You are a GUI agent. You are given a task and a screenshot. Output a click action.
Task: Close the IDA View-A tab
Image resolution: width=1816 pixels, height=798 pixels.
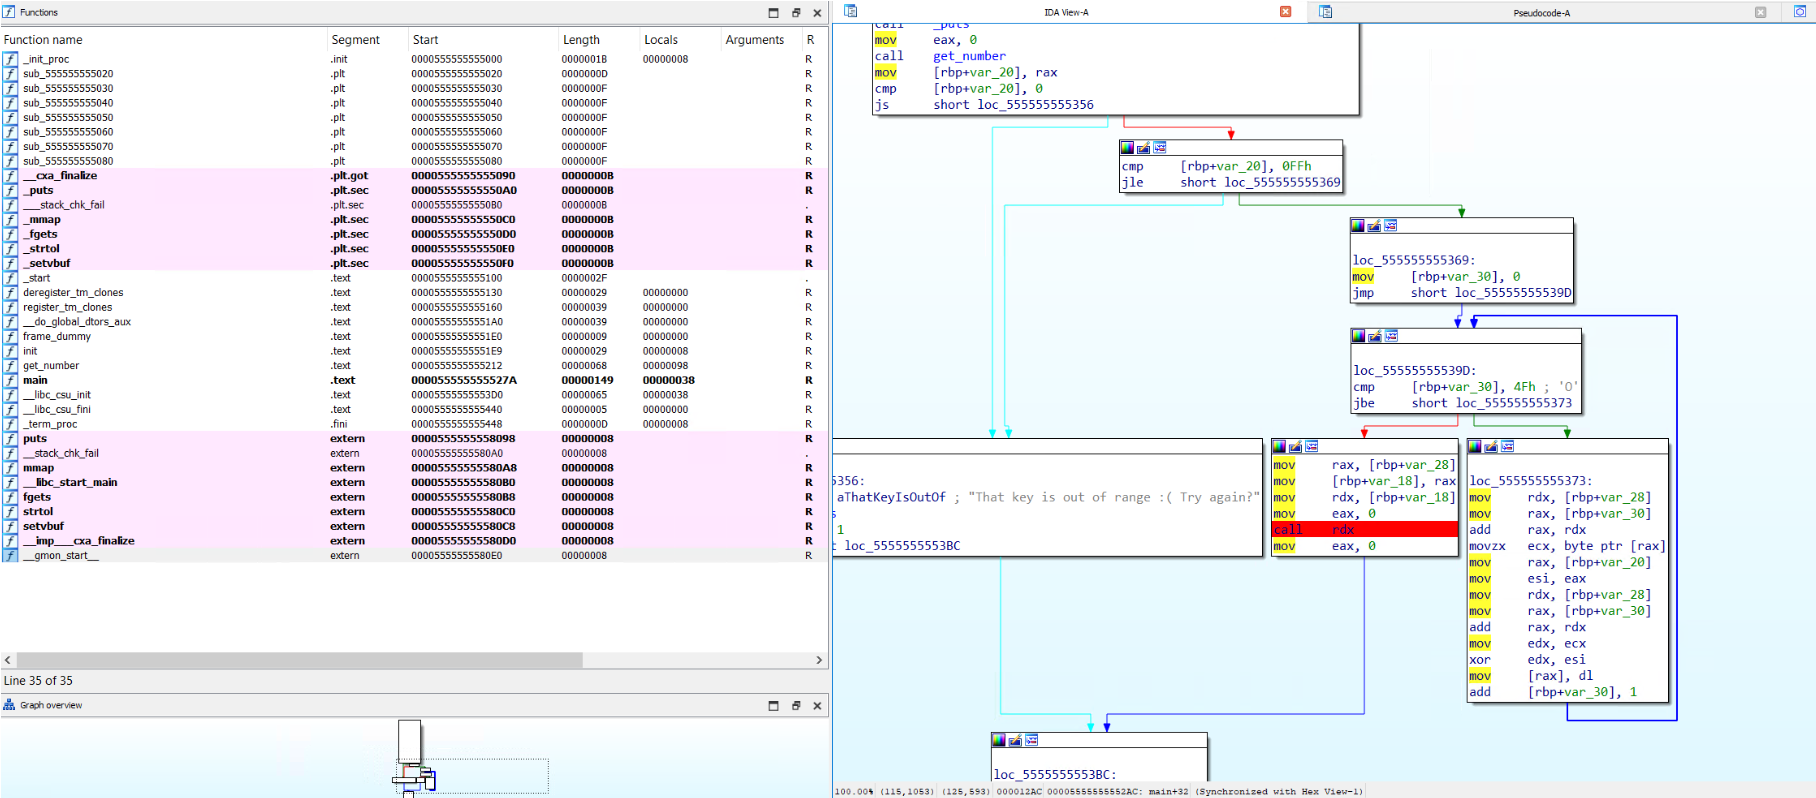click(1286, 12)
